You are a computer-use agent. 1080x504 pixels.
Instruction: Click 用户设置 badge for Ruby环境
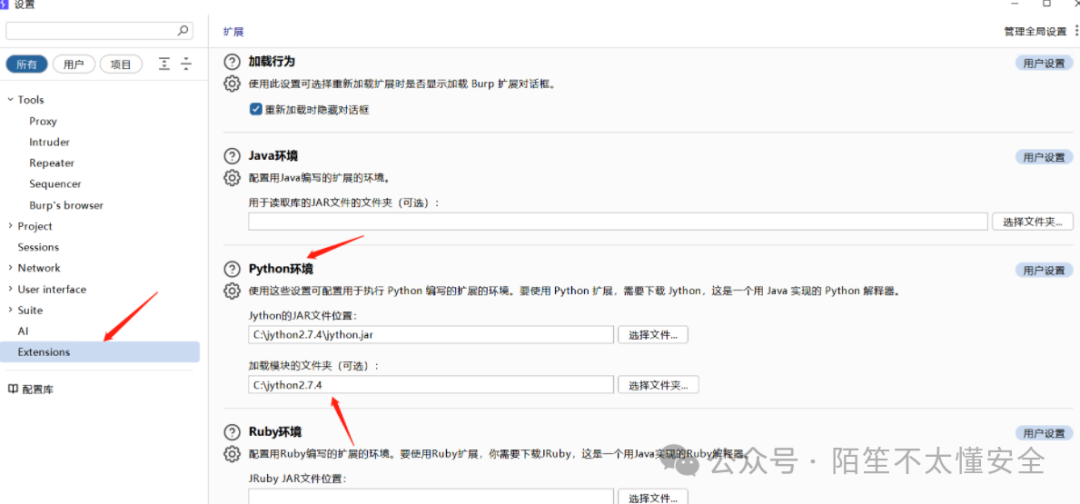pyautogui.click(x=1044, y=433)
